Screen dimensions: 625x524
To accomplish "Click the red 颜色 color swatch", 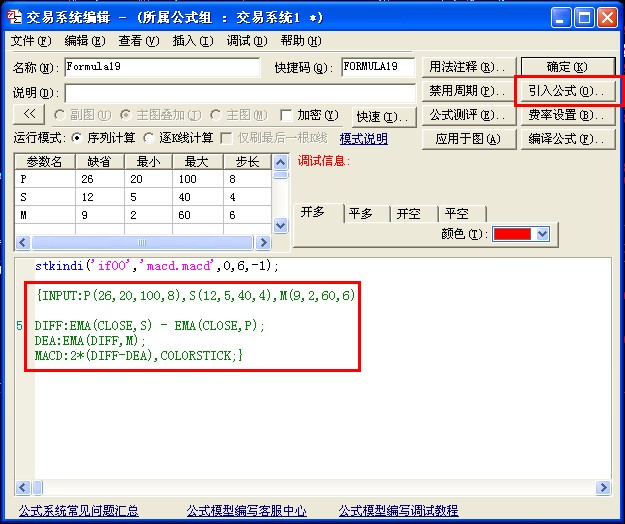I will point(512,234).
